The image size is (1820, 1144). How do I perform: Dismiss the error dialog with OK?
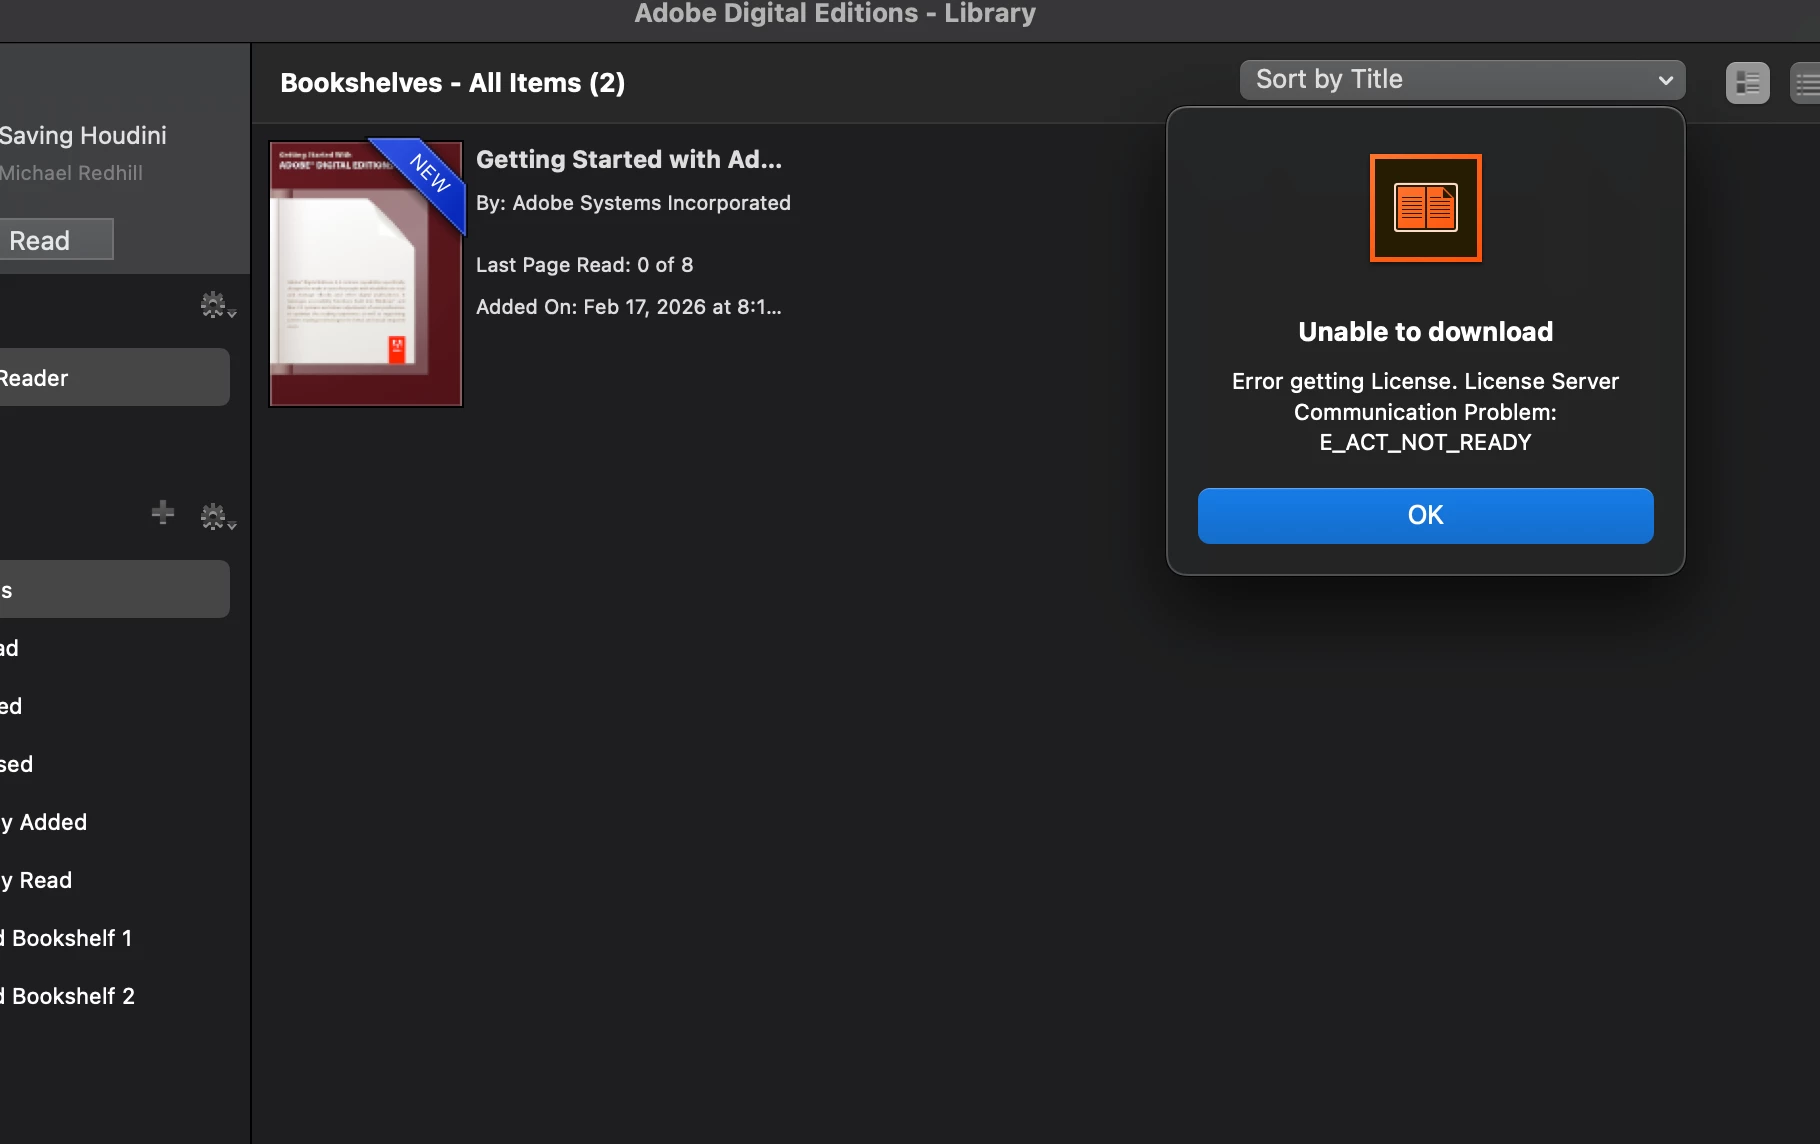[x=1425, y=516]
